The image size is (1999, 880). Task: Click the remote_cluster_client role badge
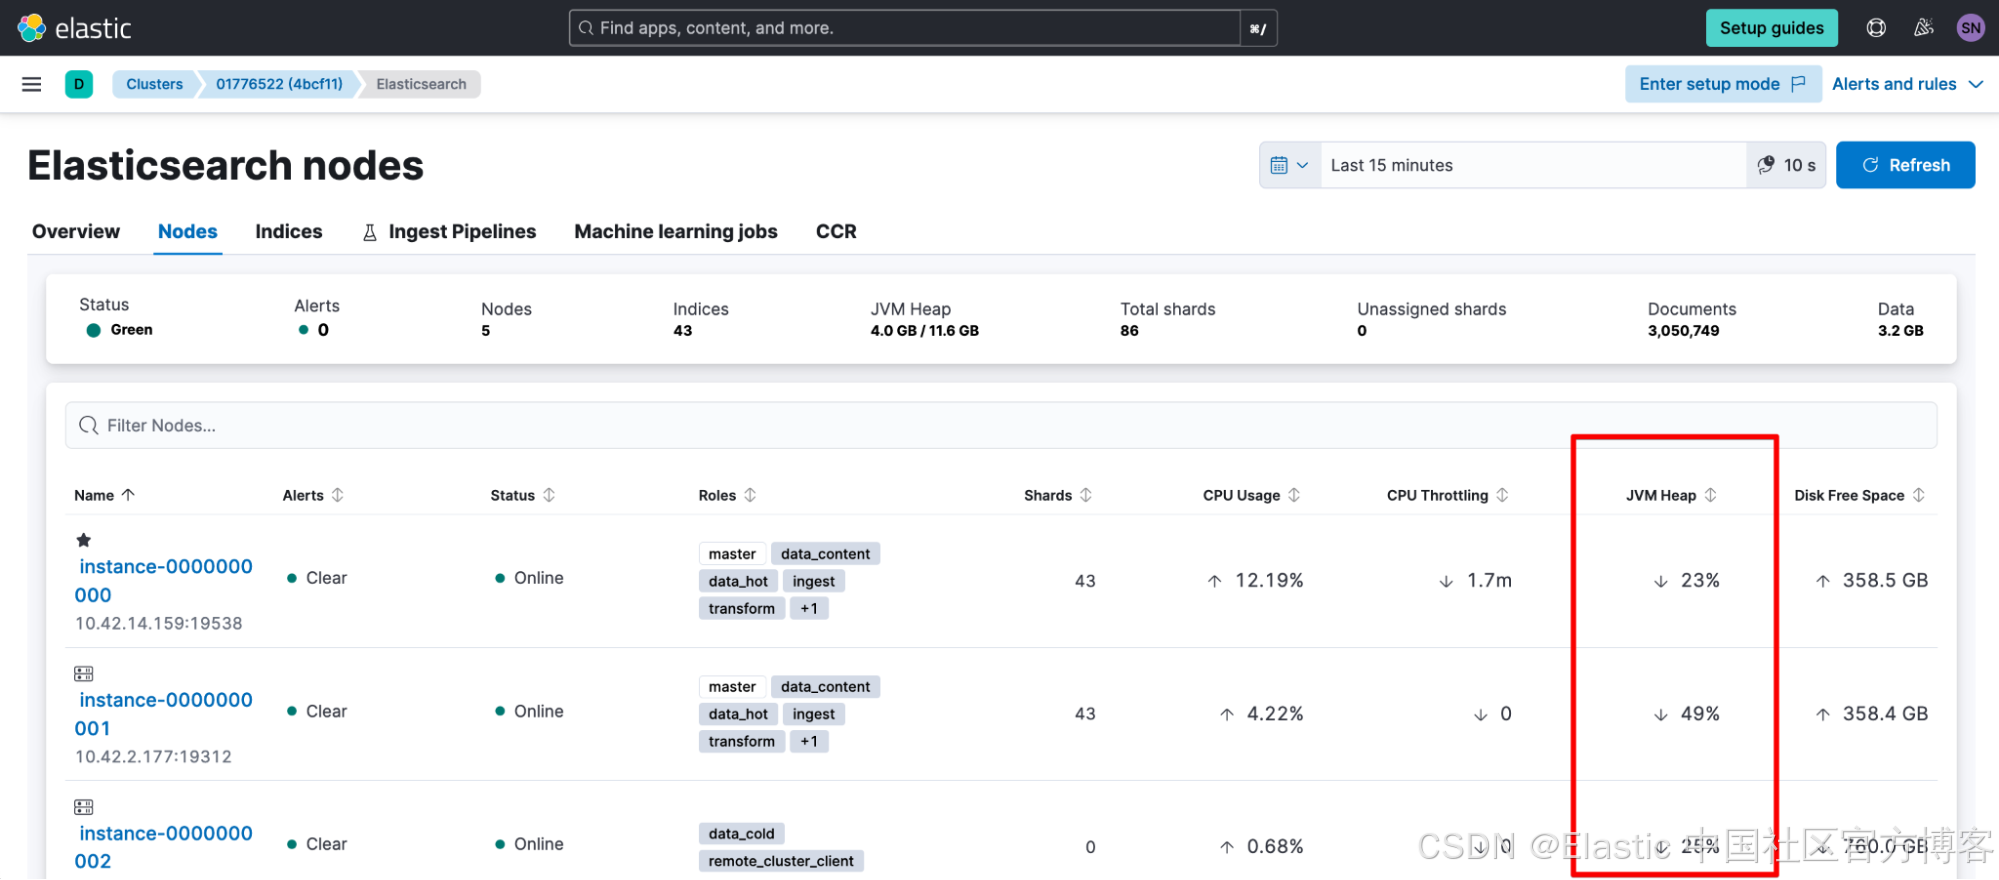(781, 861)
